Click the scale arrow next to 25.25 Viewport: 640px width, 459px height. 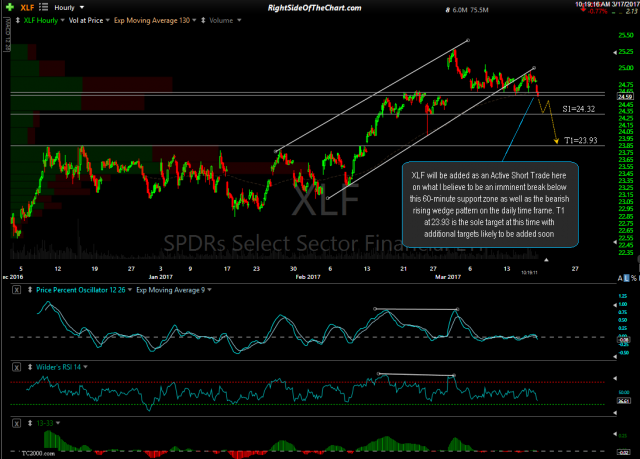point(615,53)
